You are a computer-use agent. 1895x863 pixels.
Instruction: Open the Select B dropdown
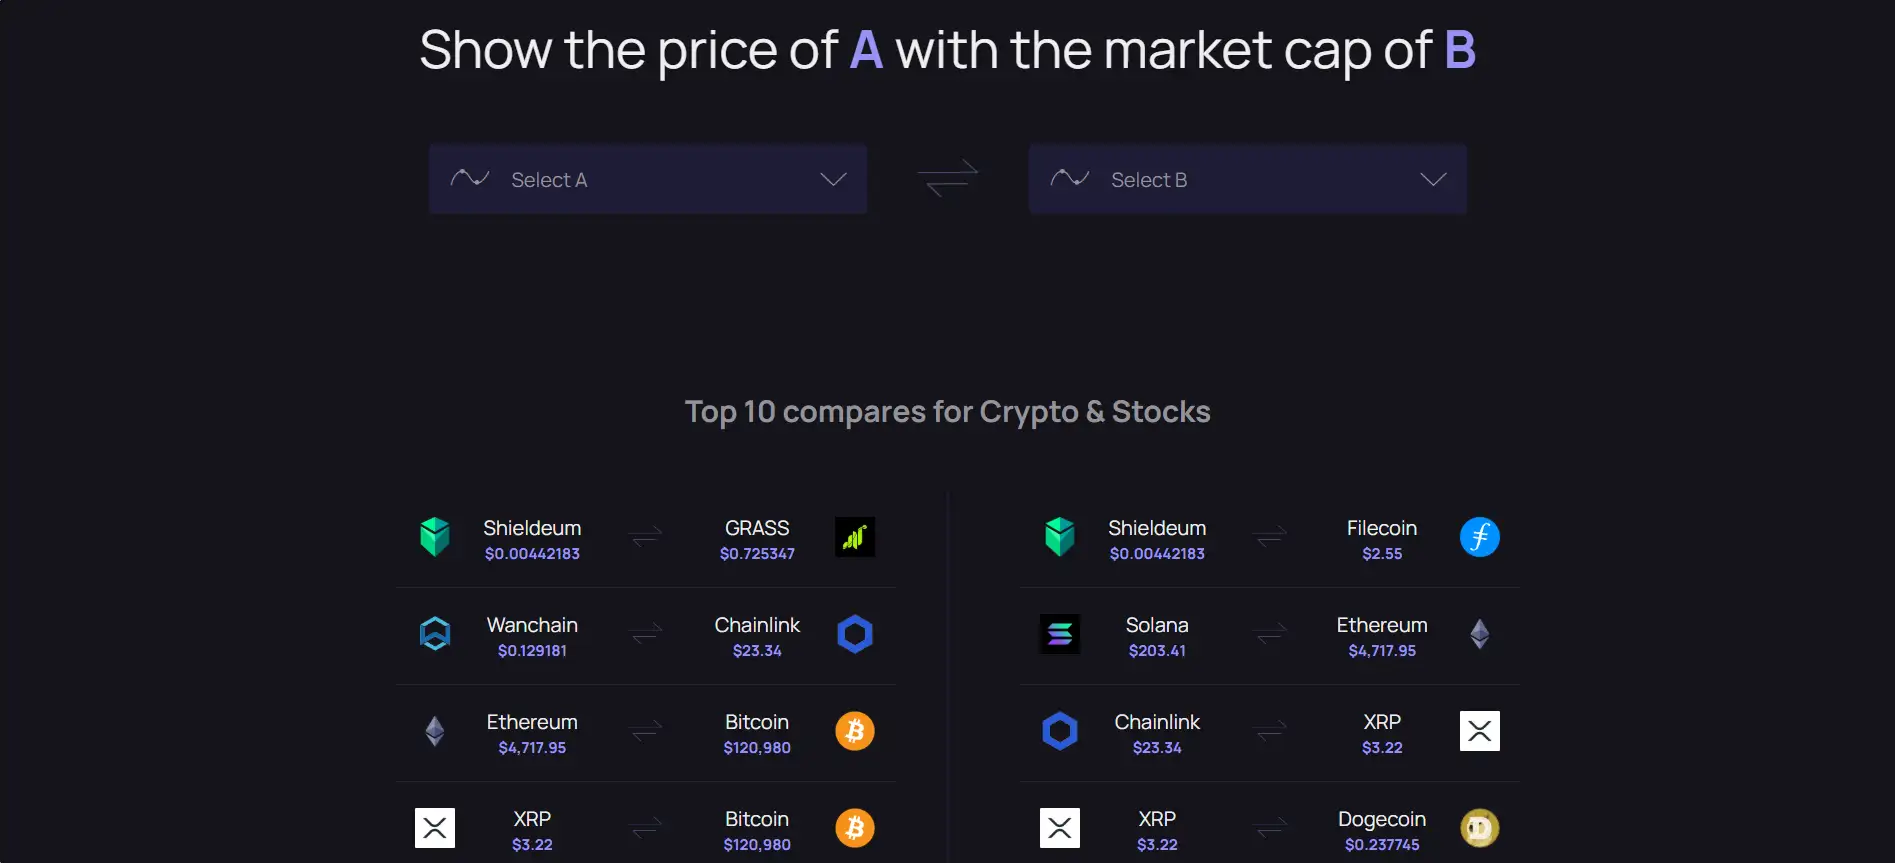1247,179
